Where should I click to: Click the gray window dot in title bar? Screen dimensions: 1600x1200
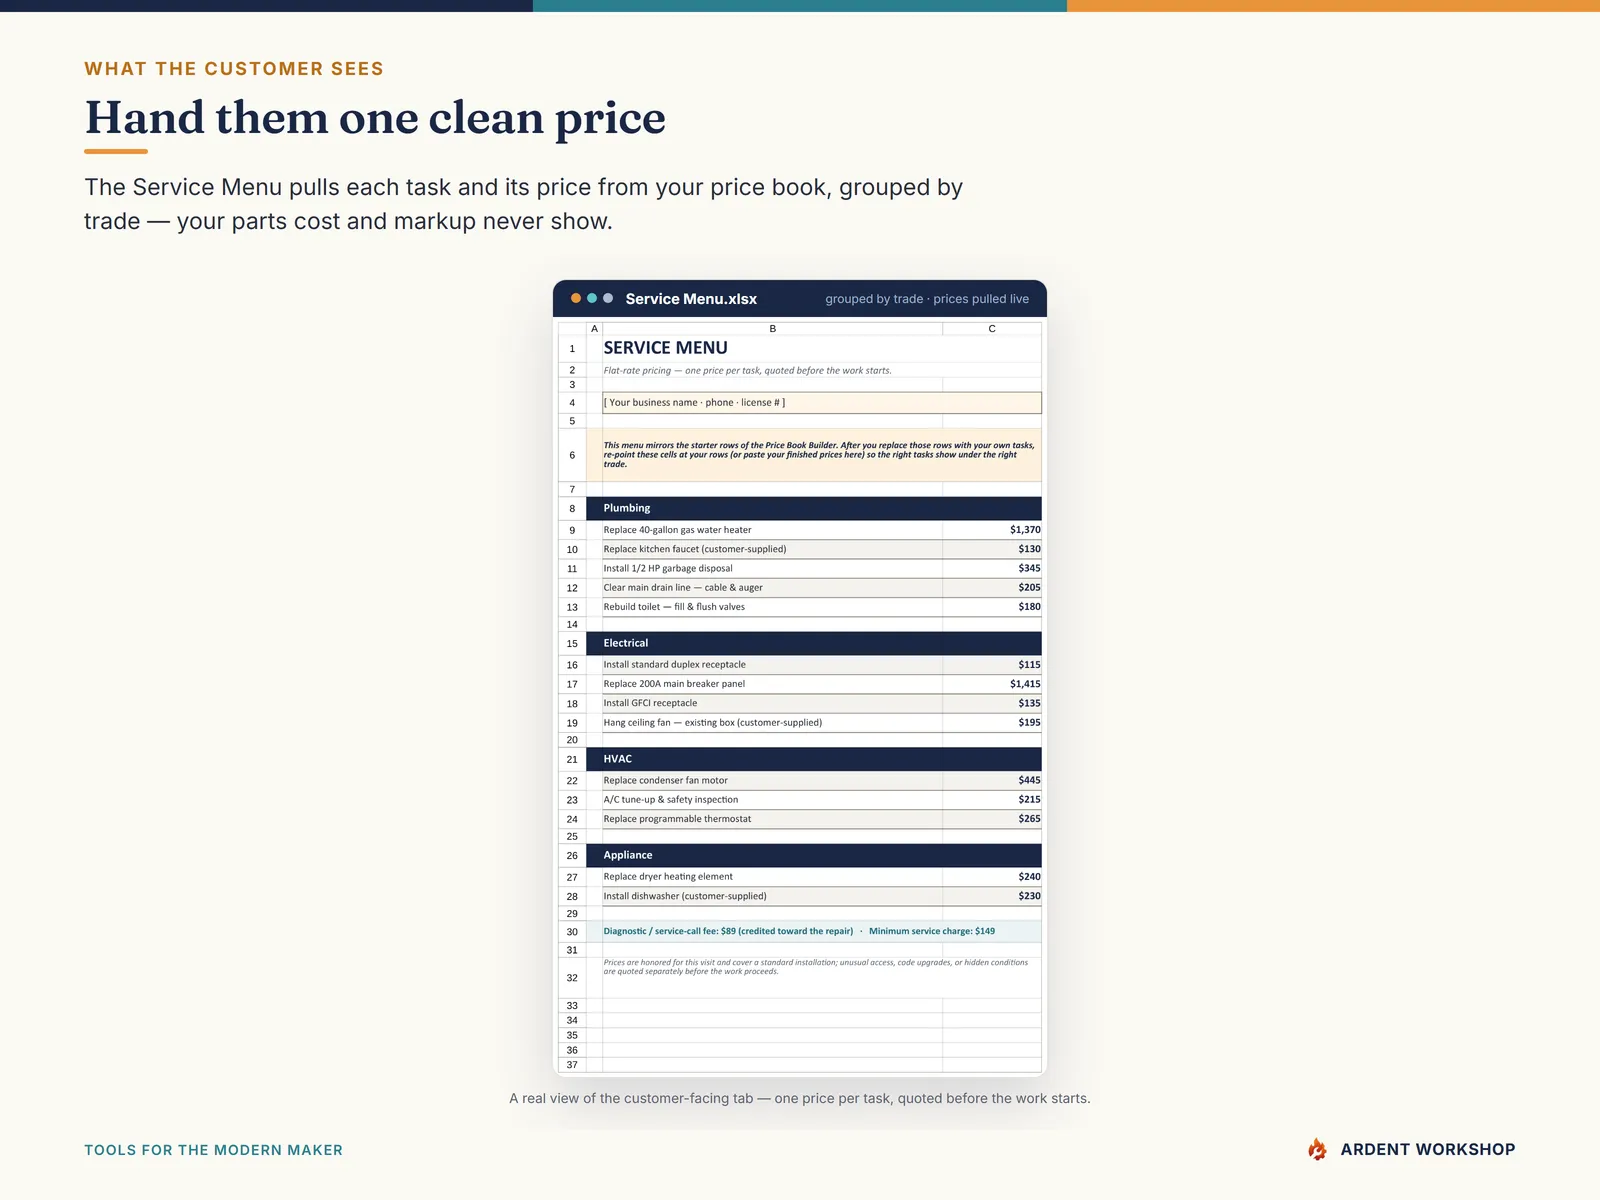pos(608,298)
